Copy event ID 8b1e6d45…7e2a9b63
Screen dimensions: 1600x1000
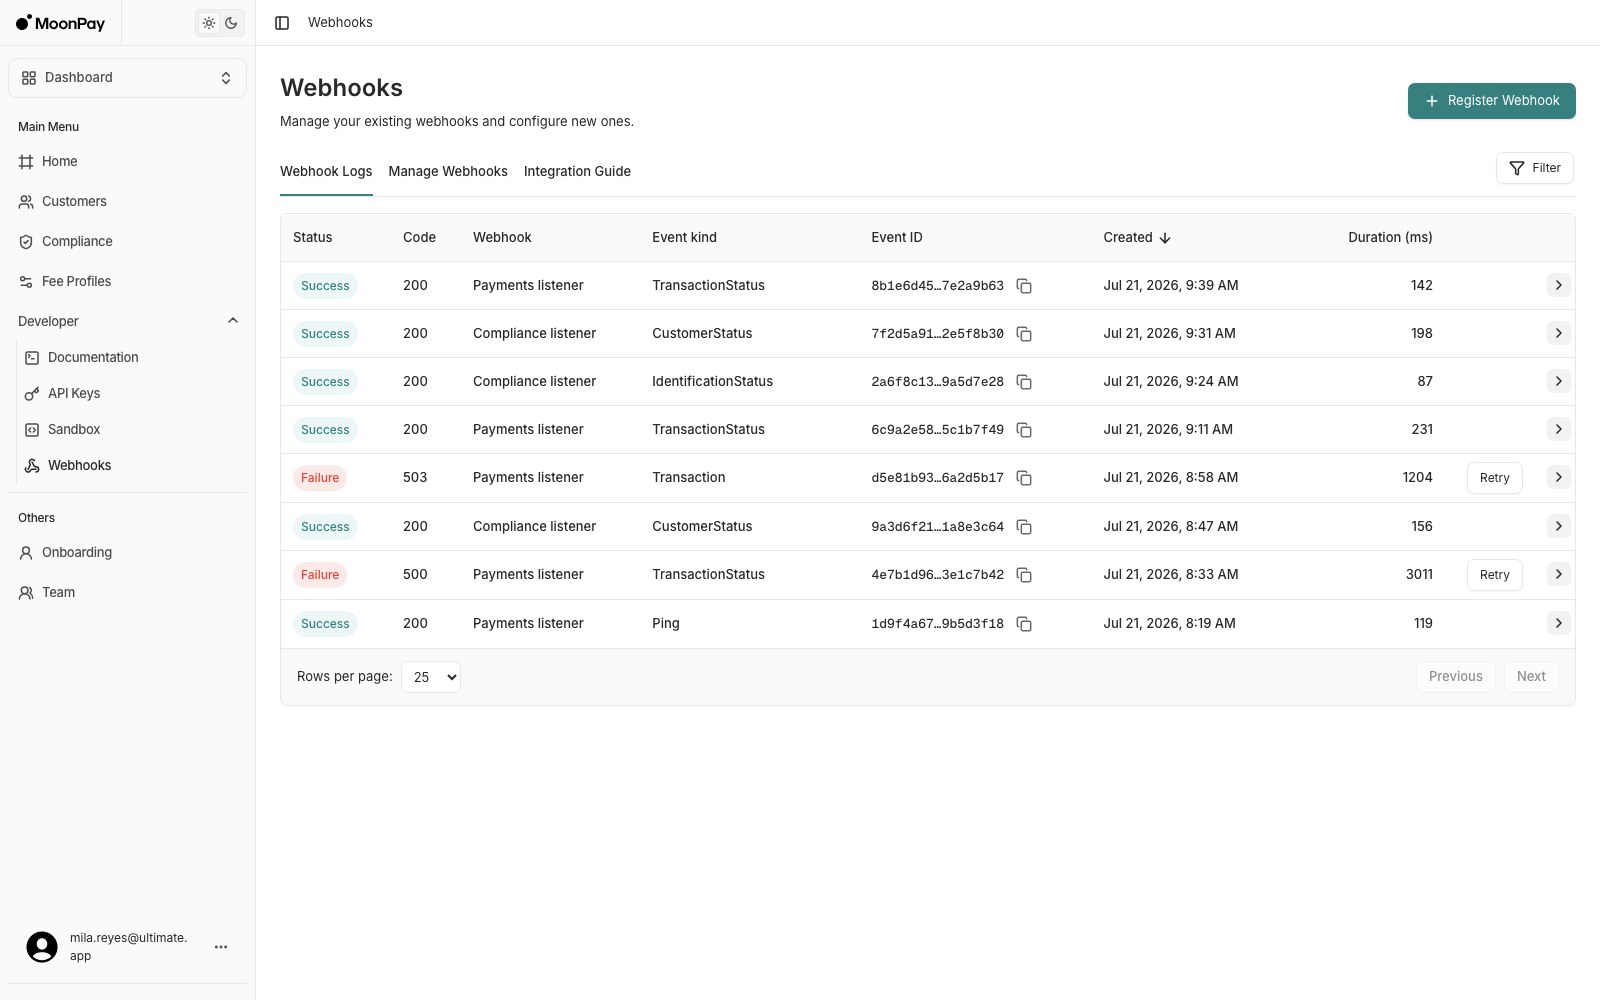click(x=1024, y=286)
